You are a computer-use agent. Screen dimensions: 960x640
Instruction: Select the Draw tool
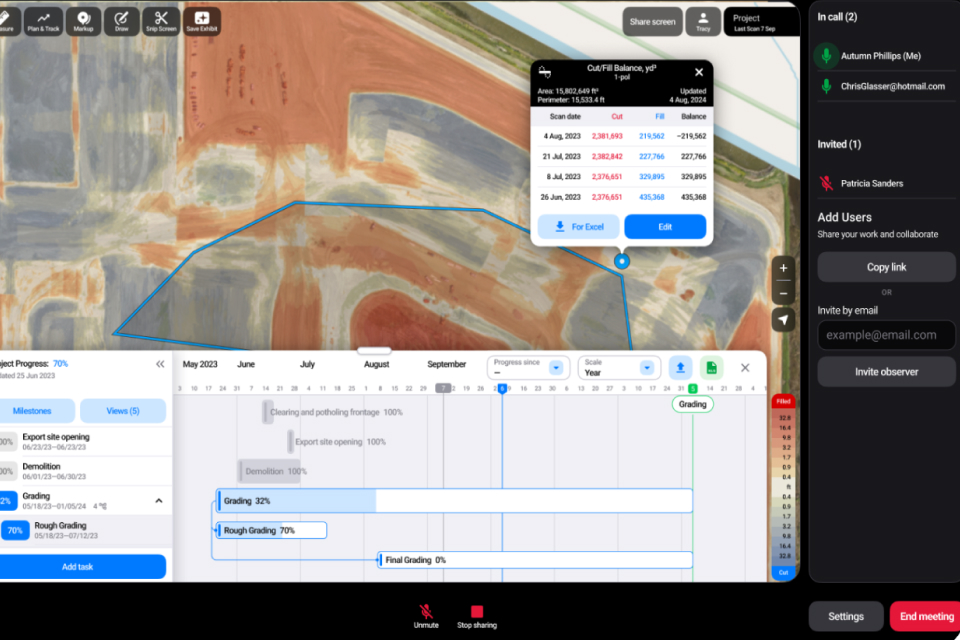click(122, 21)
